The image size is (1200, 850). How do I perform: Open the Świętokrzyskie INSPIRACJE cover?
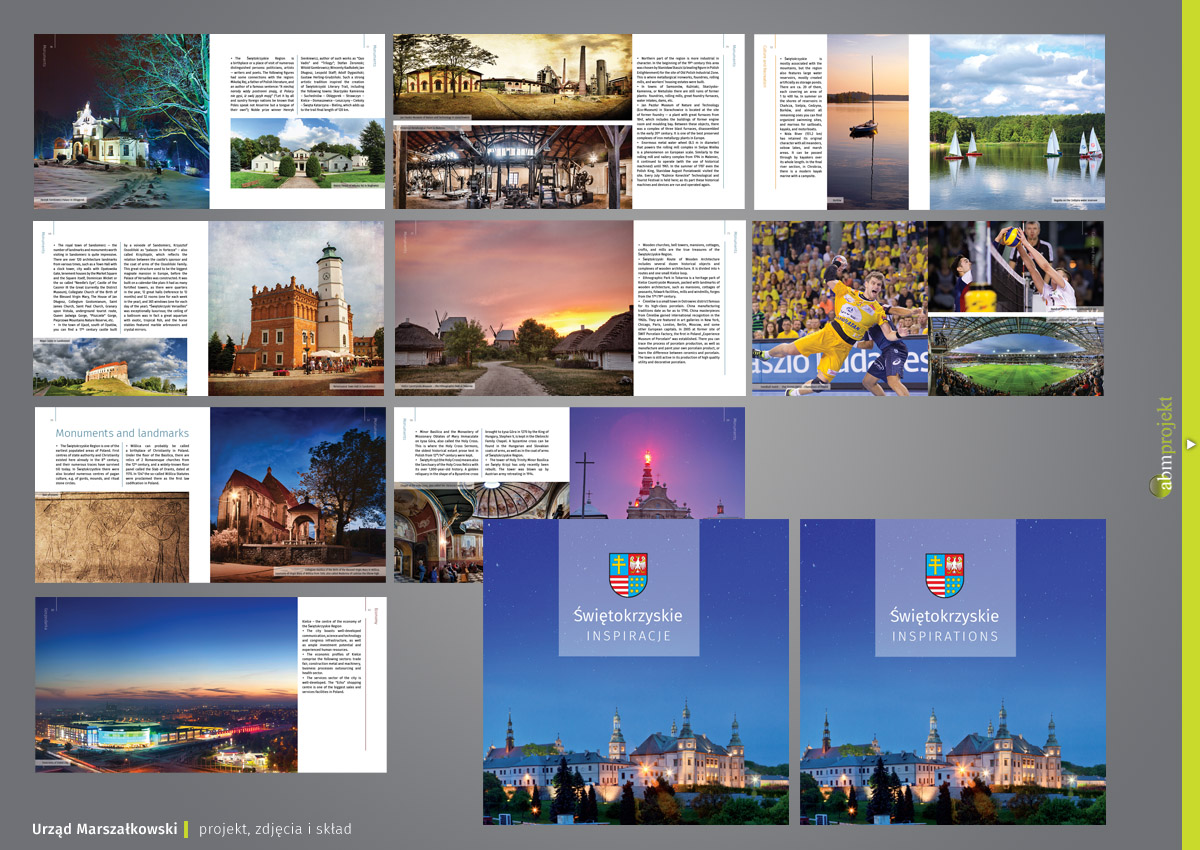636,671
